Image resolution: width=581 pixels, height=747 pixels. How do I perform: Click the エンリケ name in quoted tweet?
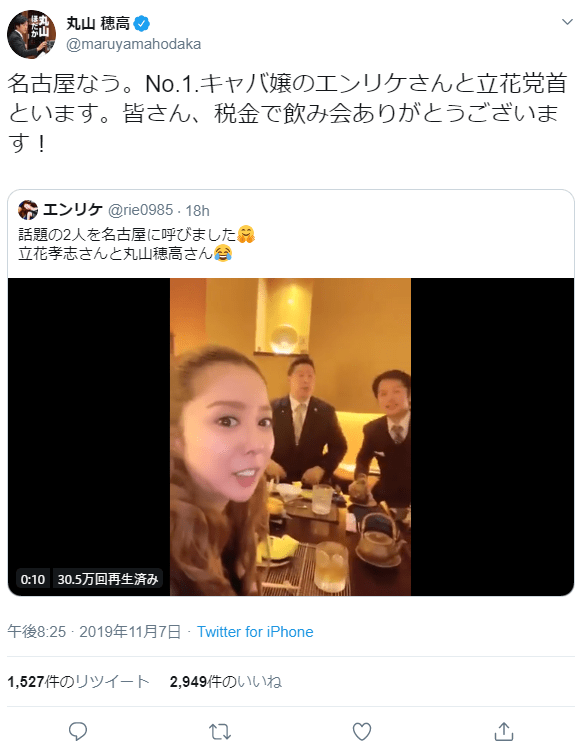tap(73, 210)
